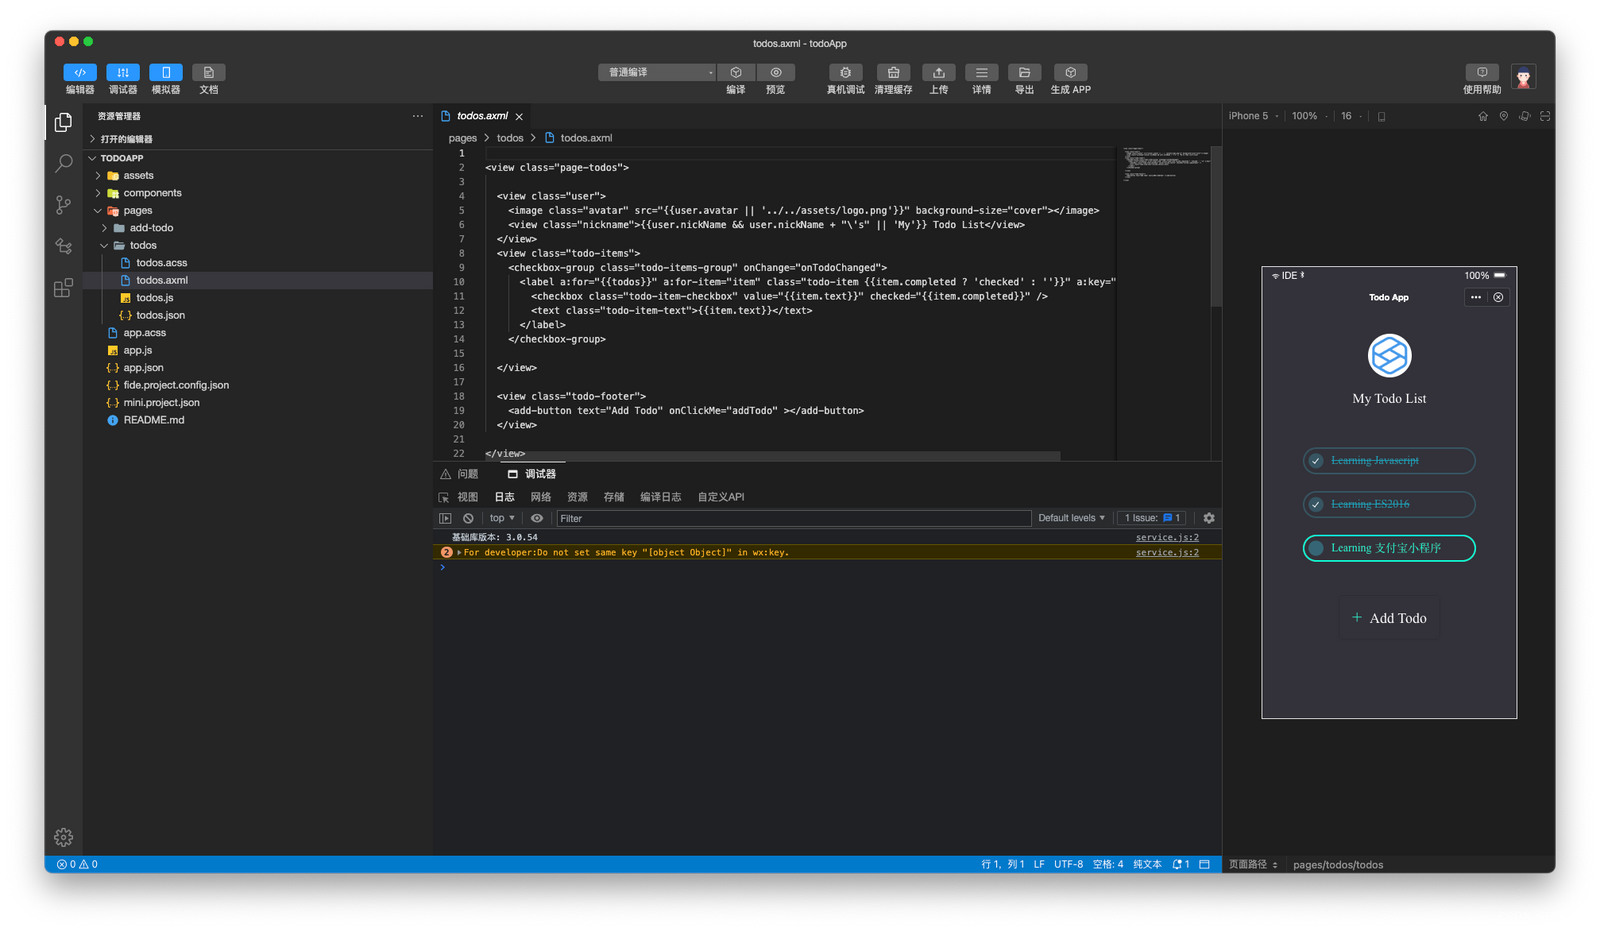Click the simulator home icon
This screenshot has width=1600, height=932.
(x=1483, y=116)
